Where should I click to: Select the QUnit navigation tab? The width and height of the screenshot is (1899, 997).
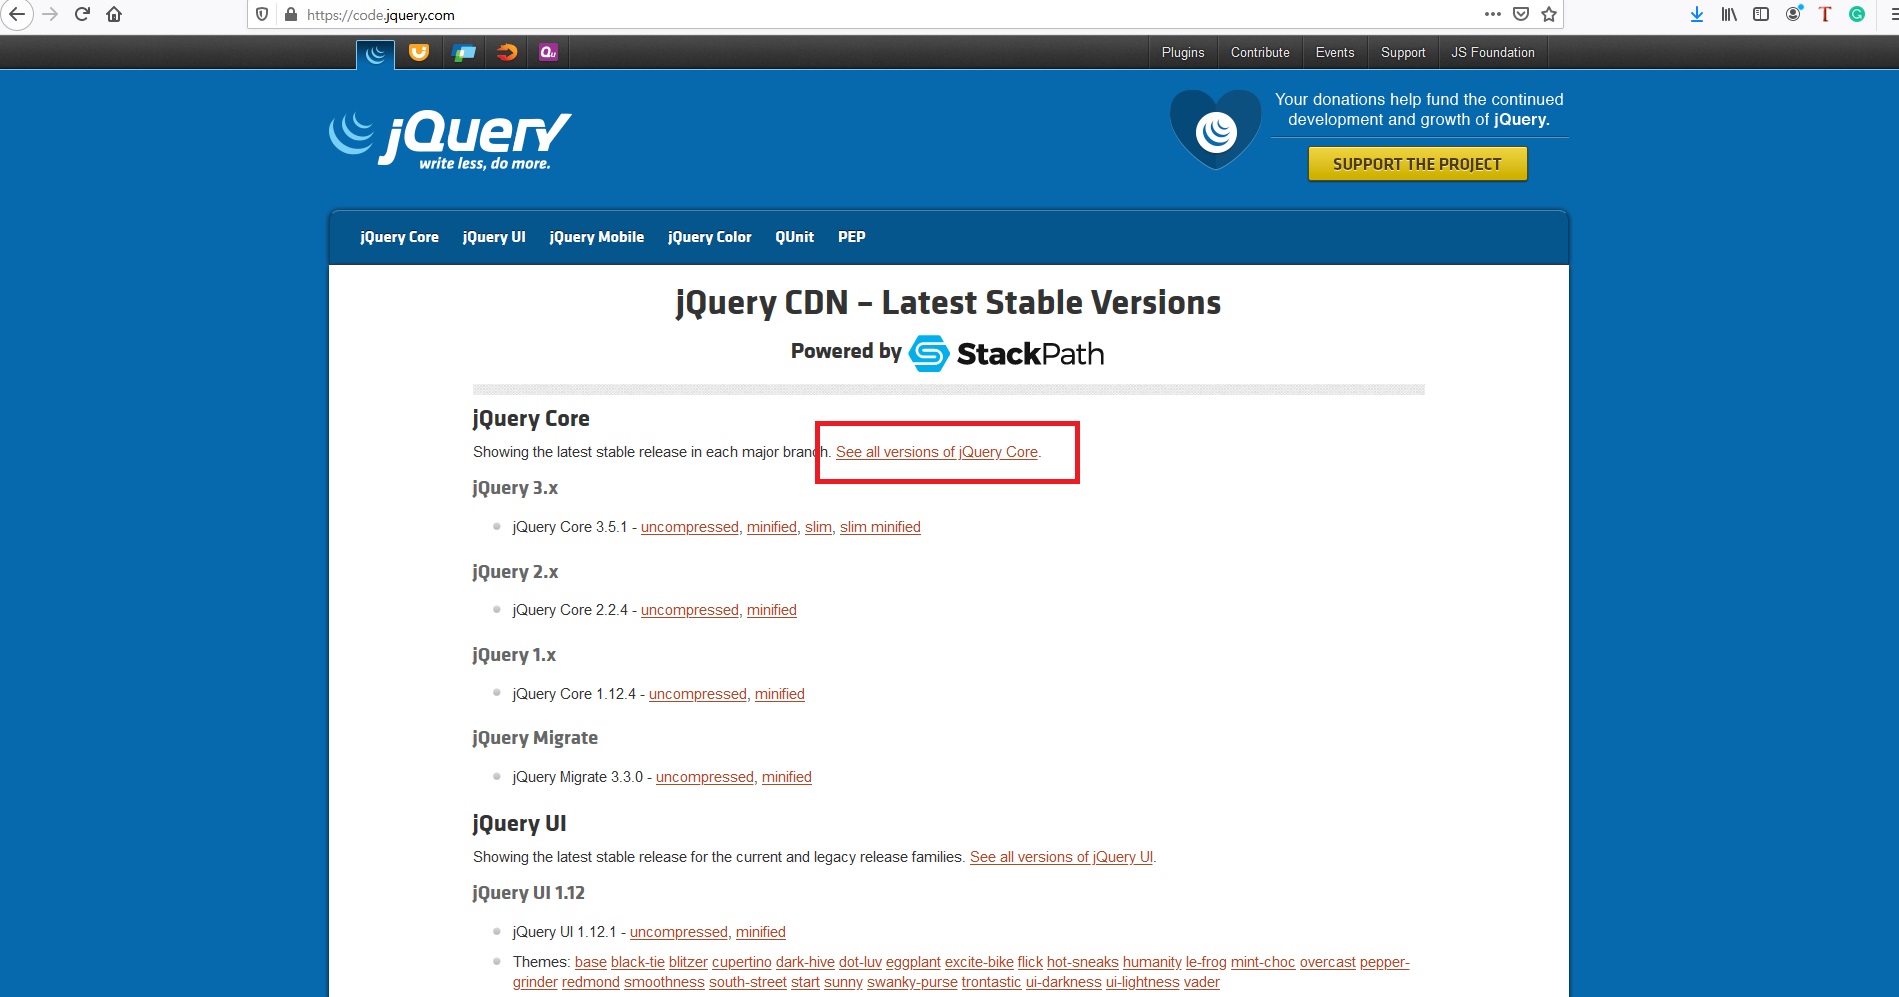(x=795, y=237)
